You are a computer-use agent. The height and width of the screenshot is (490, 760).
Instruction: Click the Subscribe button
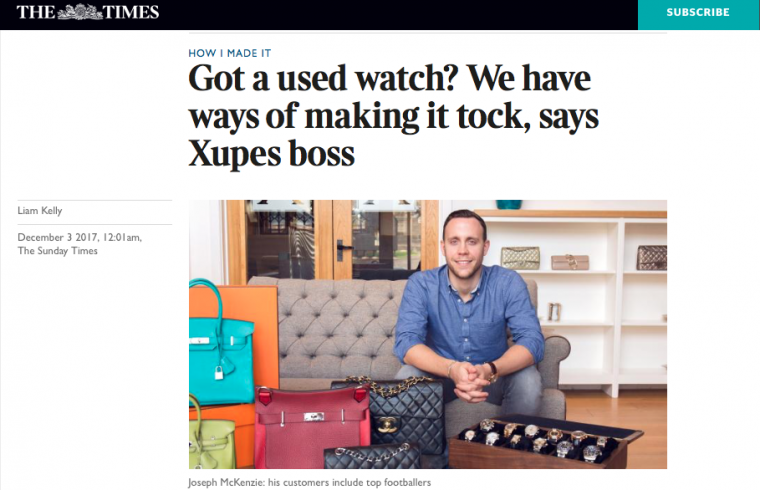pos(698,14)
